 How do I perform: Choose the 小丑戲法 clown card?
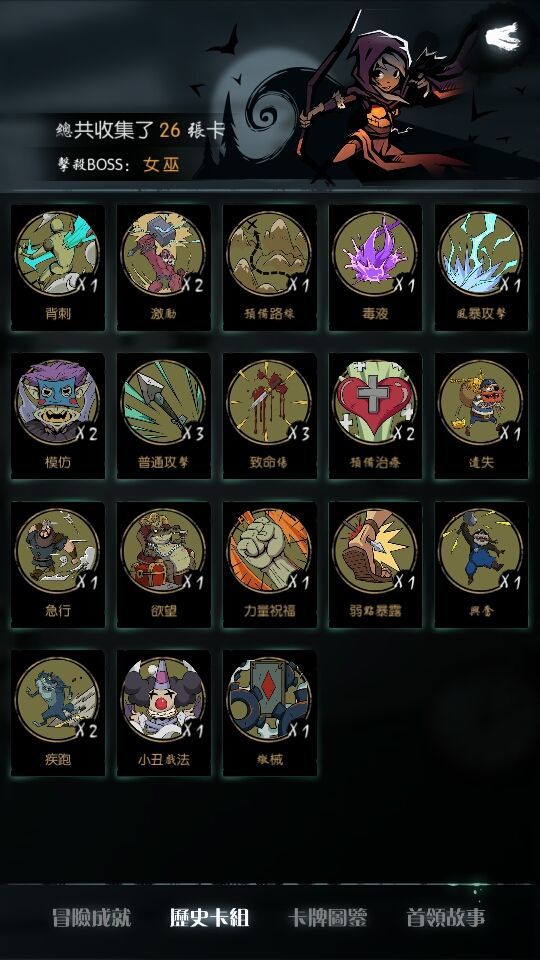click(163, 714)
